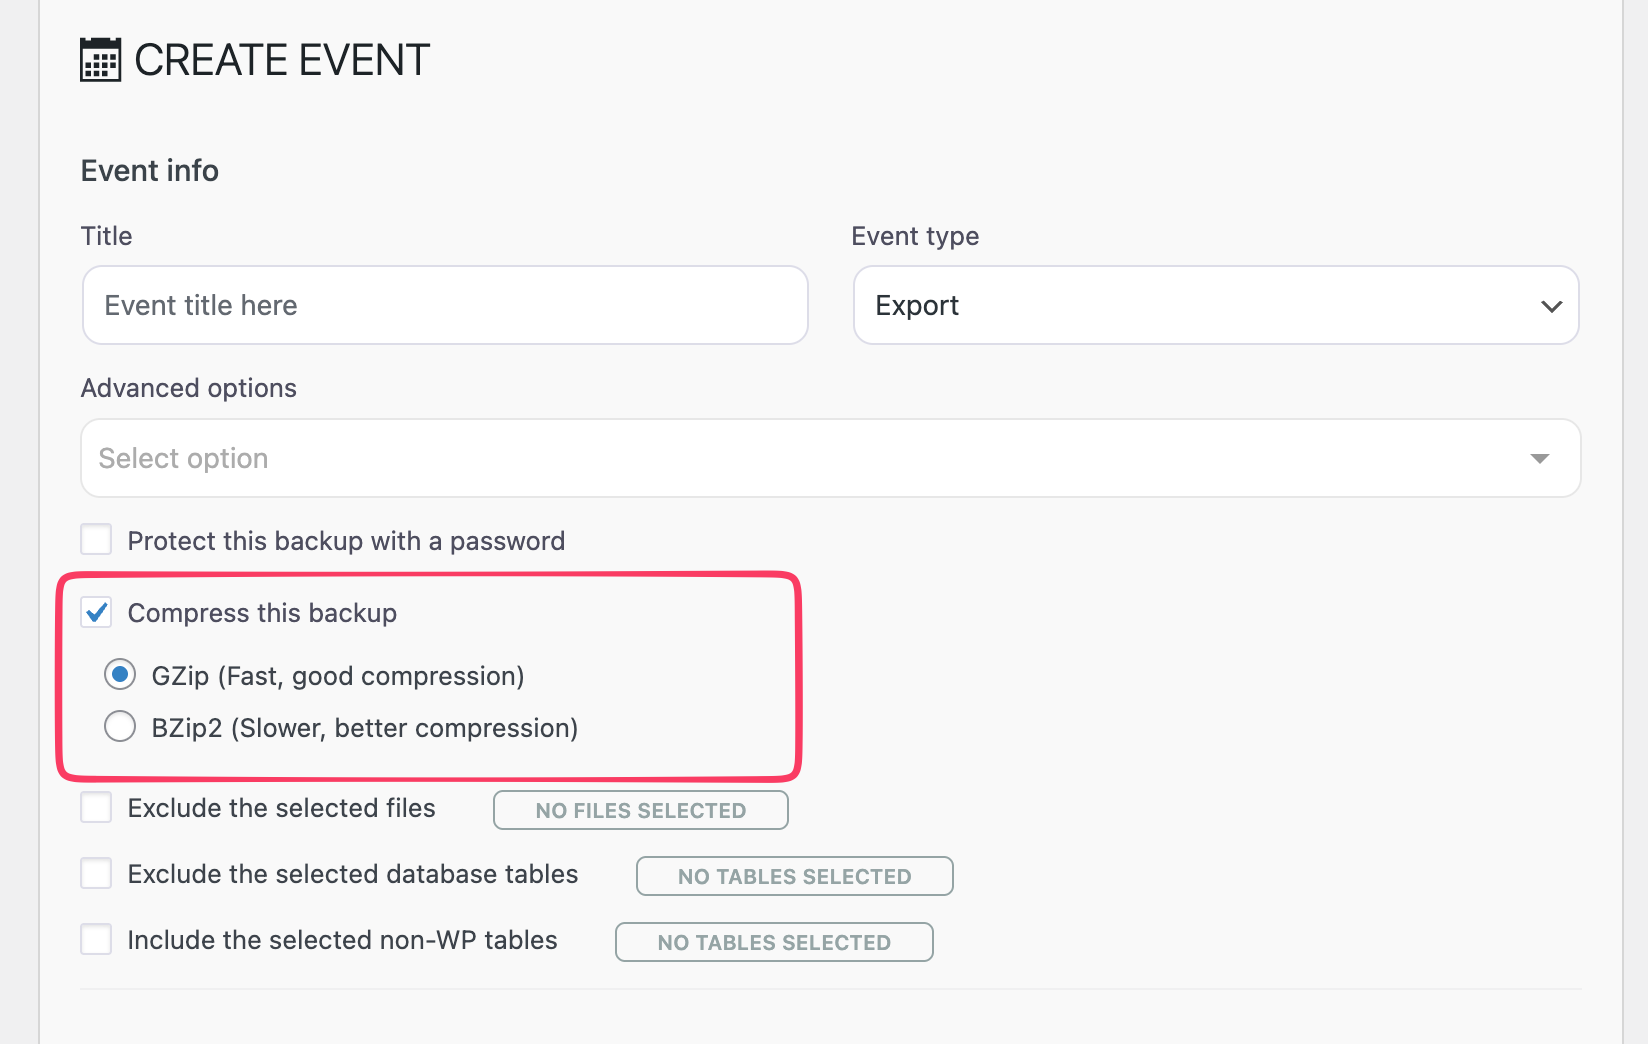Choose BZip2 slower compression radio button
Image resolution: width=1648 pixels, height=1044 pixels.
coord(120,726)
